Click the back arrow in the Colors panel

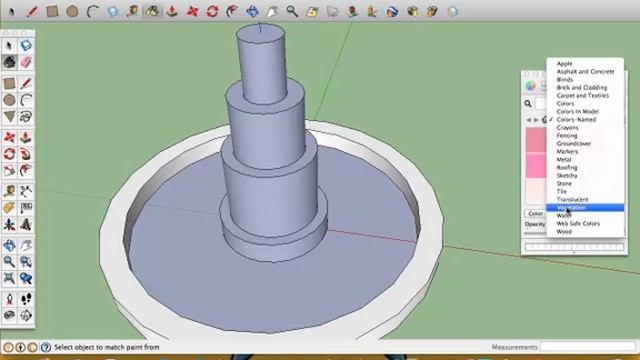[529, 120]
